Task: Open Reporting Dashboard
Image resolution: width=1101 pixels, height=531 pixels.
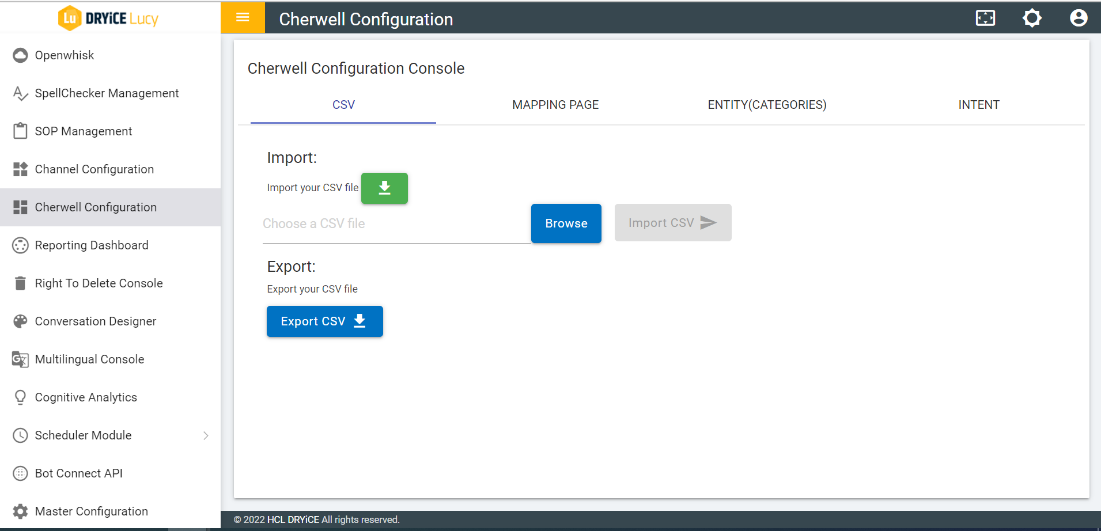Action: click(x=110, y=245)
